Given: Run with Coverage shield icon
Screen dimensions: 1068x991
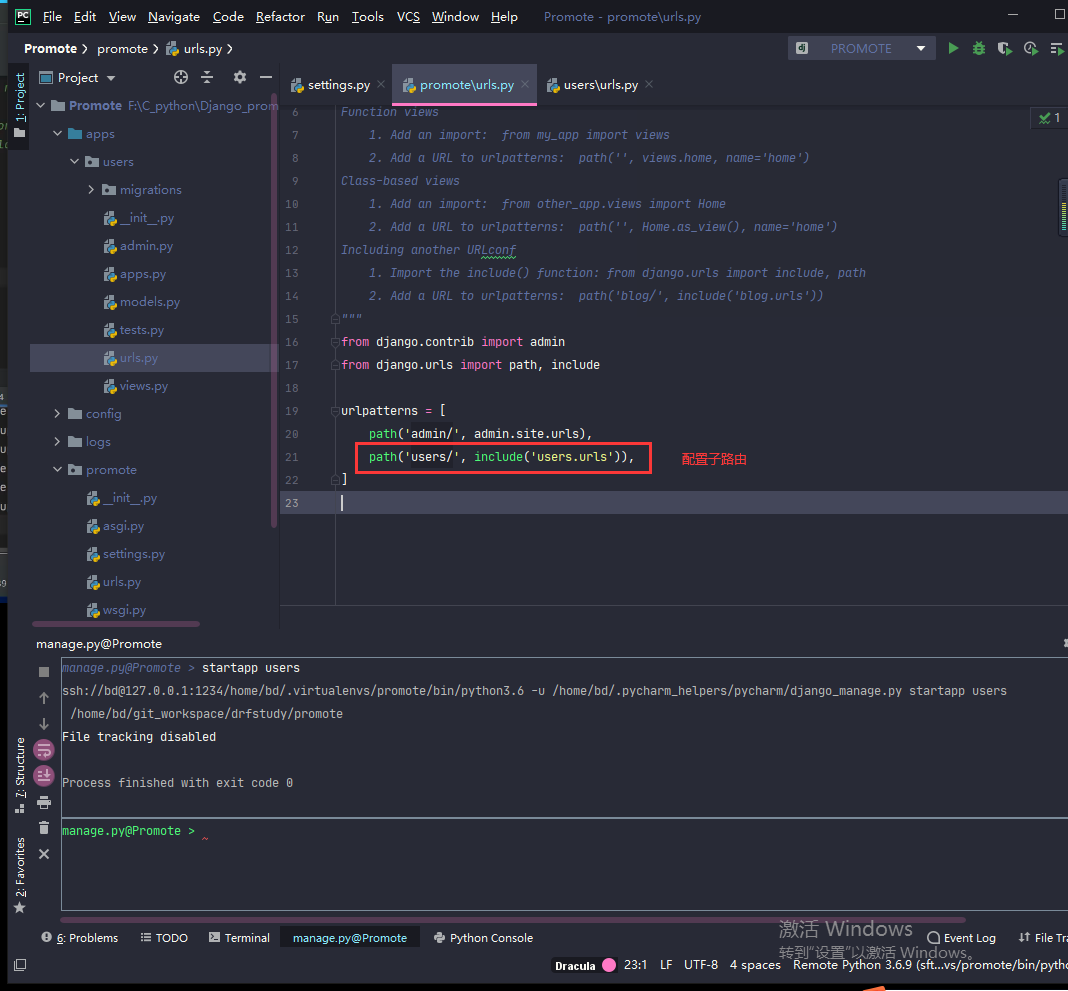Looking at the screenshot, I should [1005, 48].
